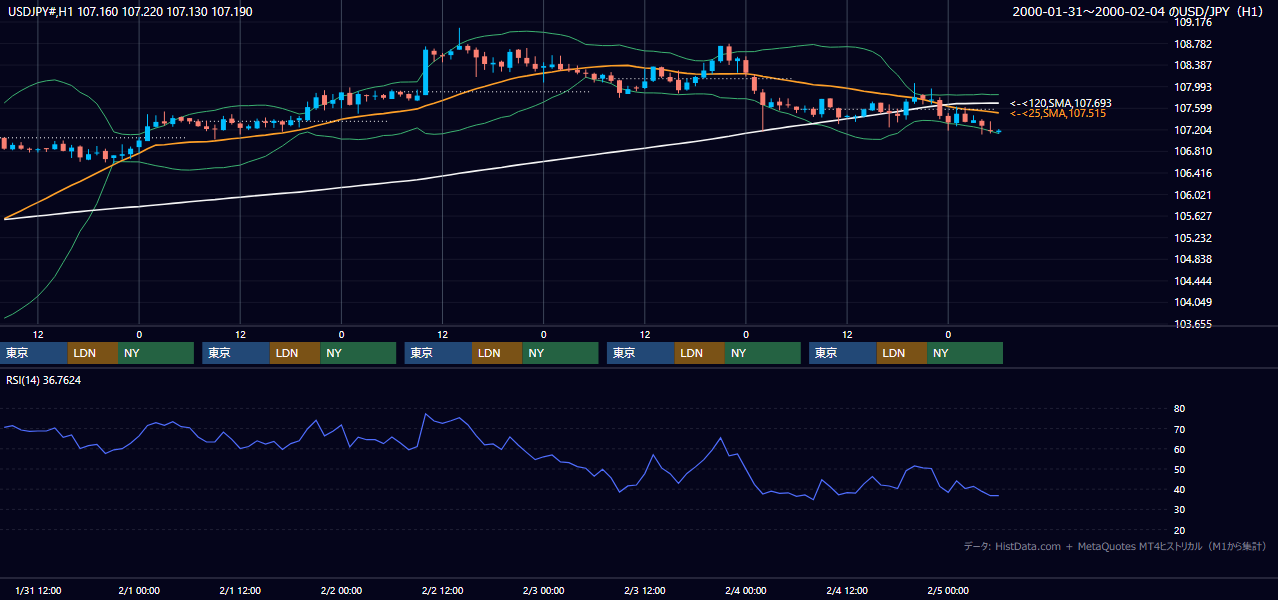The height and width of the screenshot is (600, 1278).
Task: Click the leftmost NY session block
Action: (x=156, y=353)
